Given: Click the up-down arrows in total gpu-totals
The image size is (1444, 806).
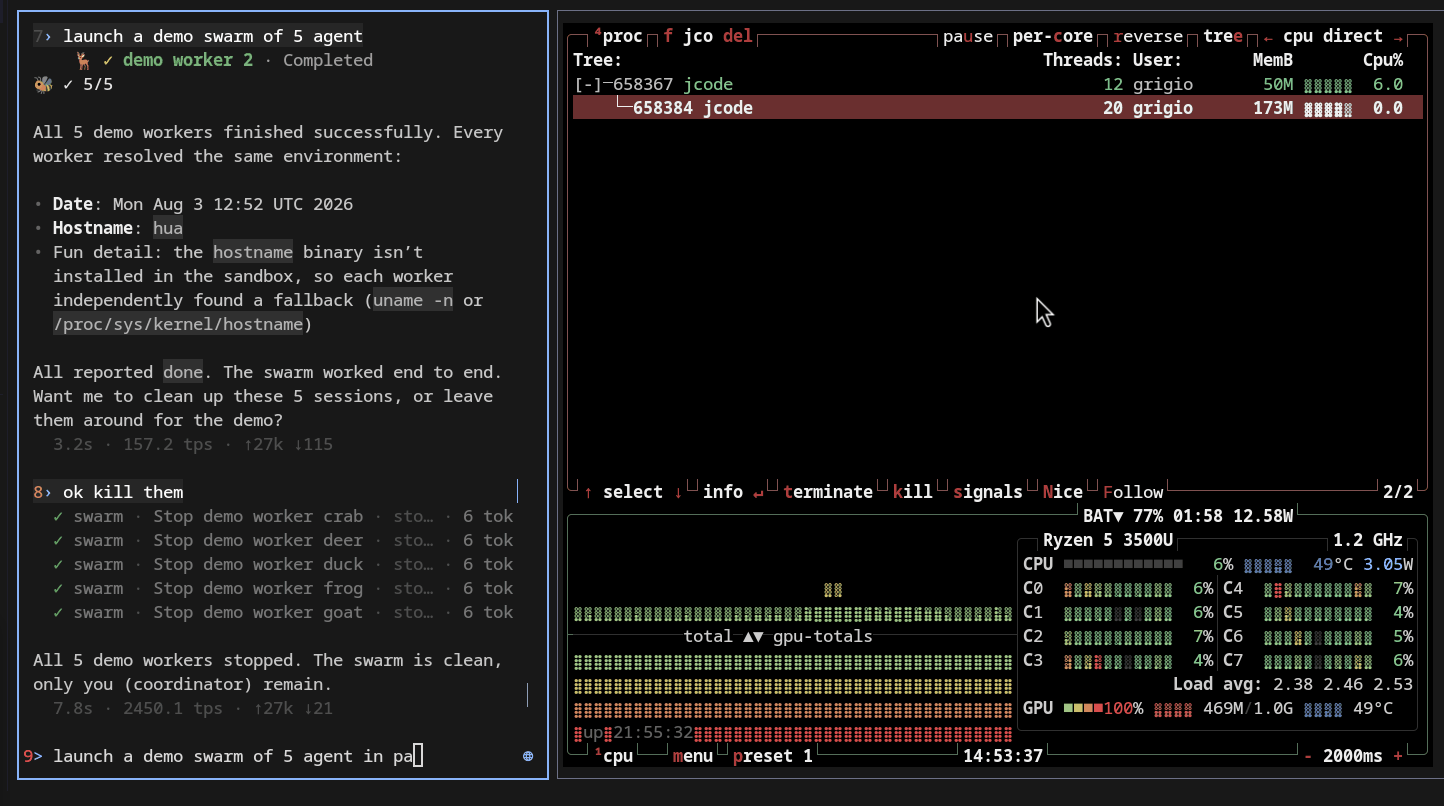Looking at the screenshot, I should 753,636.
